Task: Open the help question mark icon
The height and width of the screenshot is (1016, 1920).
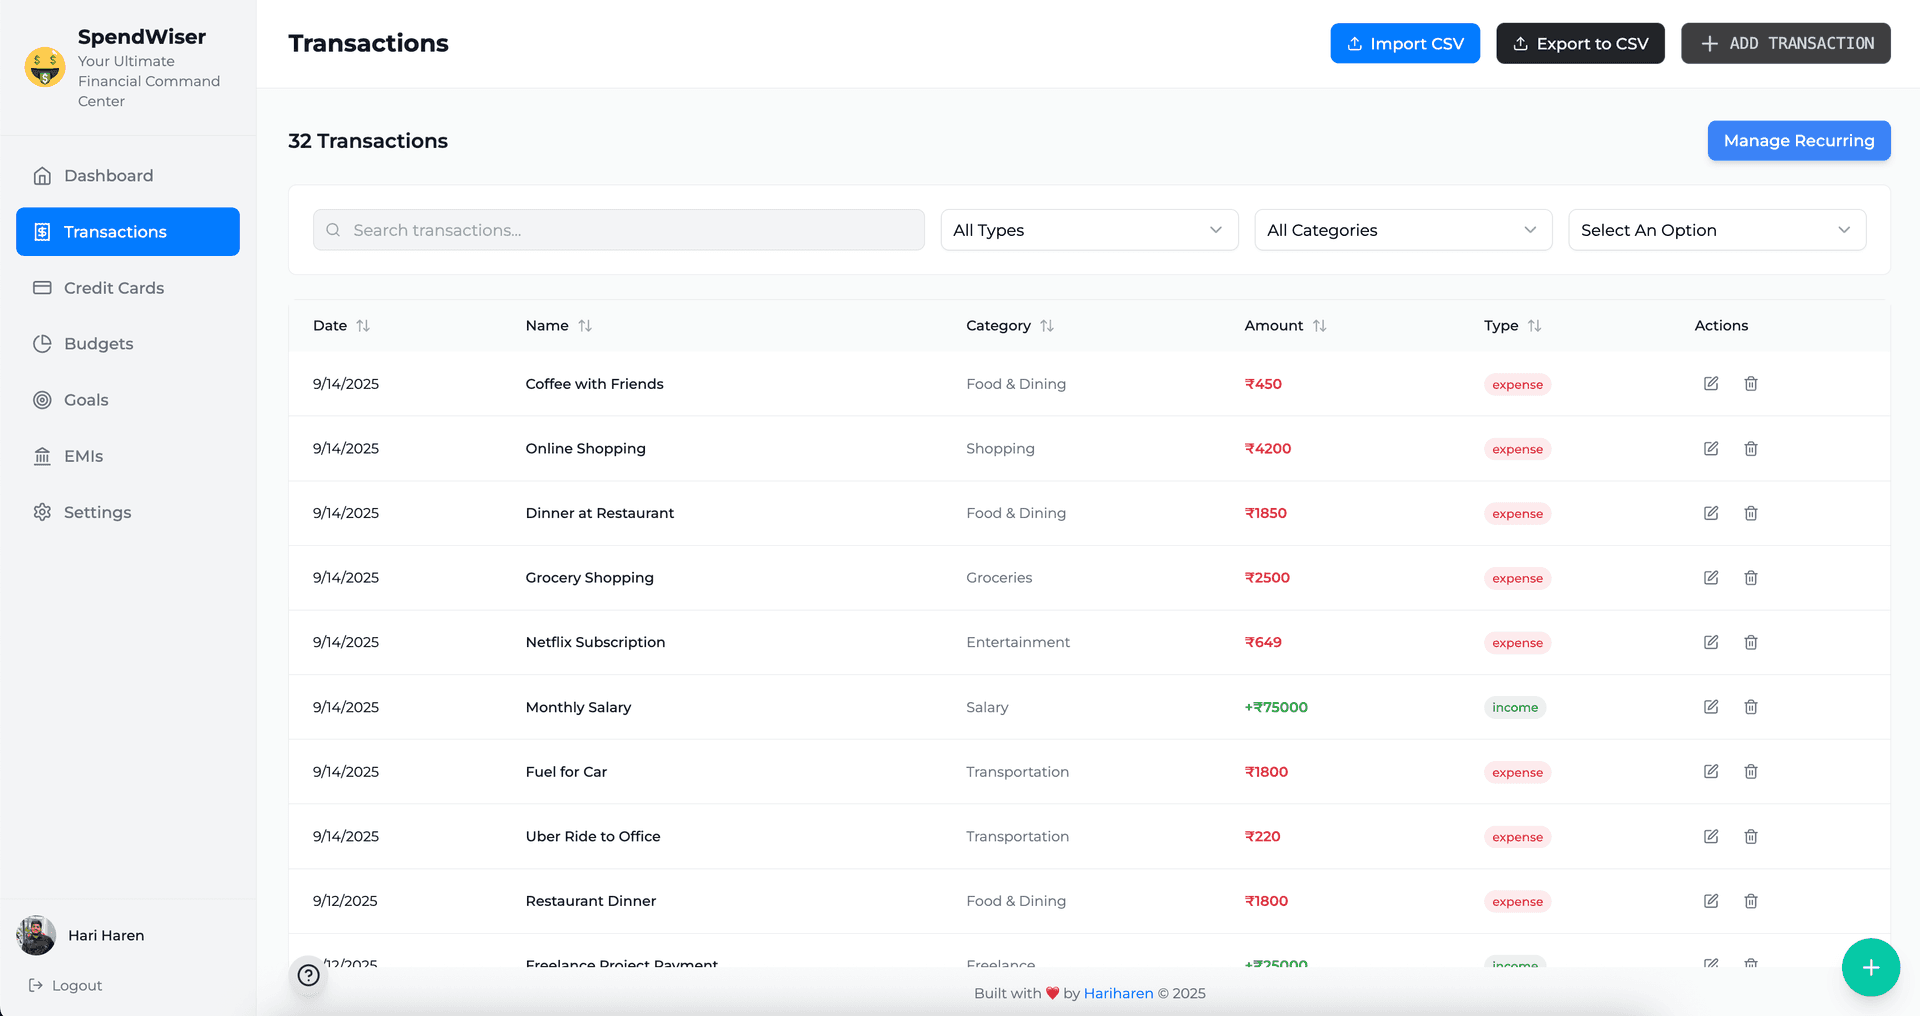Action: (309, 975)
